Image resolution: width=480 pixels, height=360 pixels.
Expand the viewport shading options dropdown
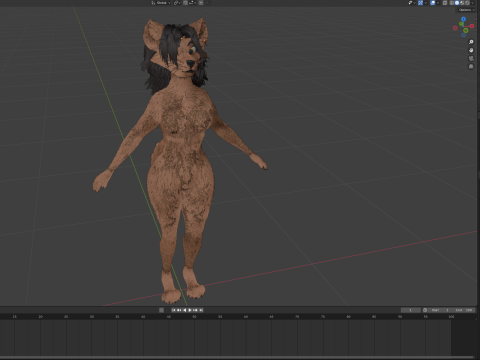pyautogui.click(x=472, y=3)
